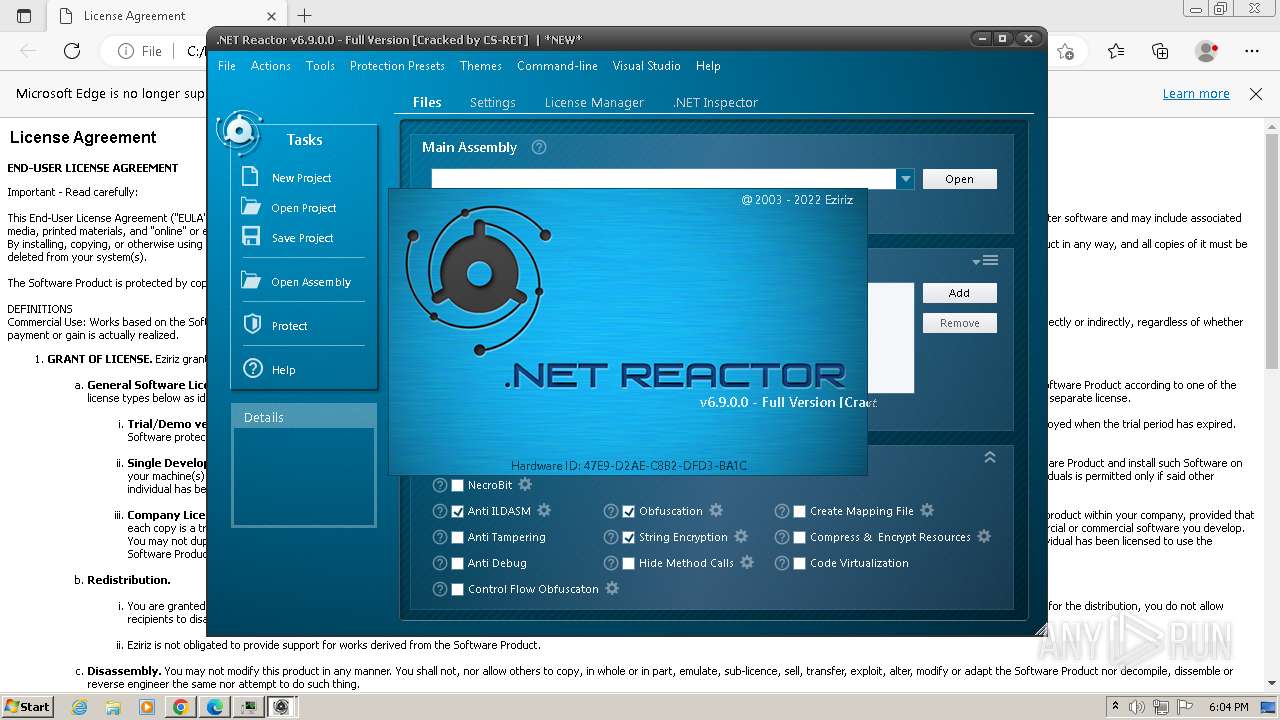Click Edge profile avatar icon
The width and height of the screenshot is (1280, 720).
click(1206, 51)
